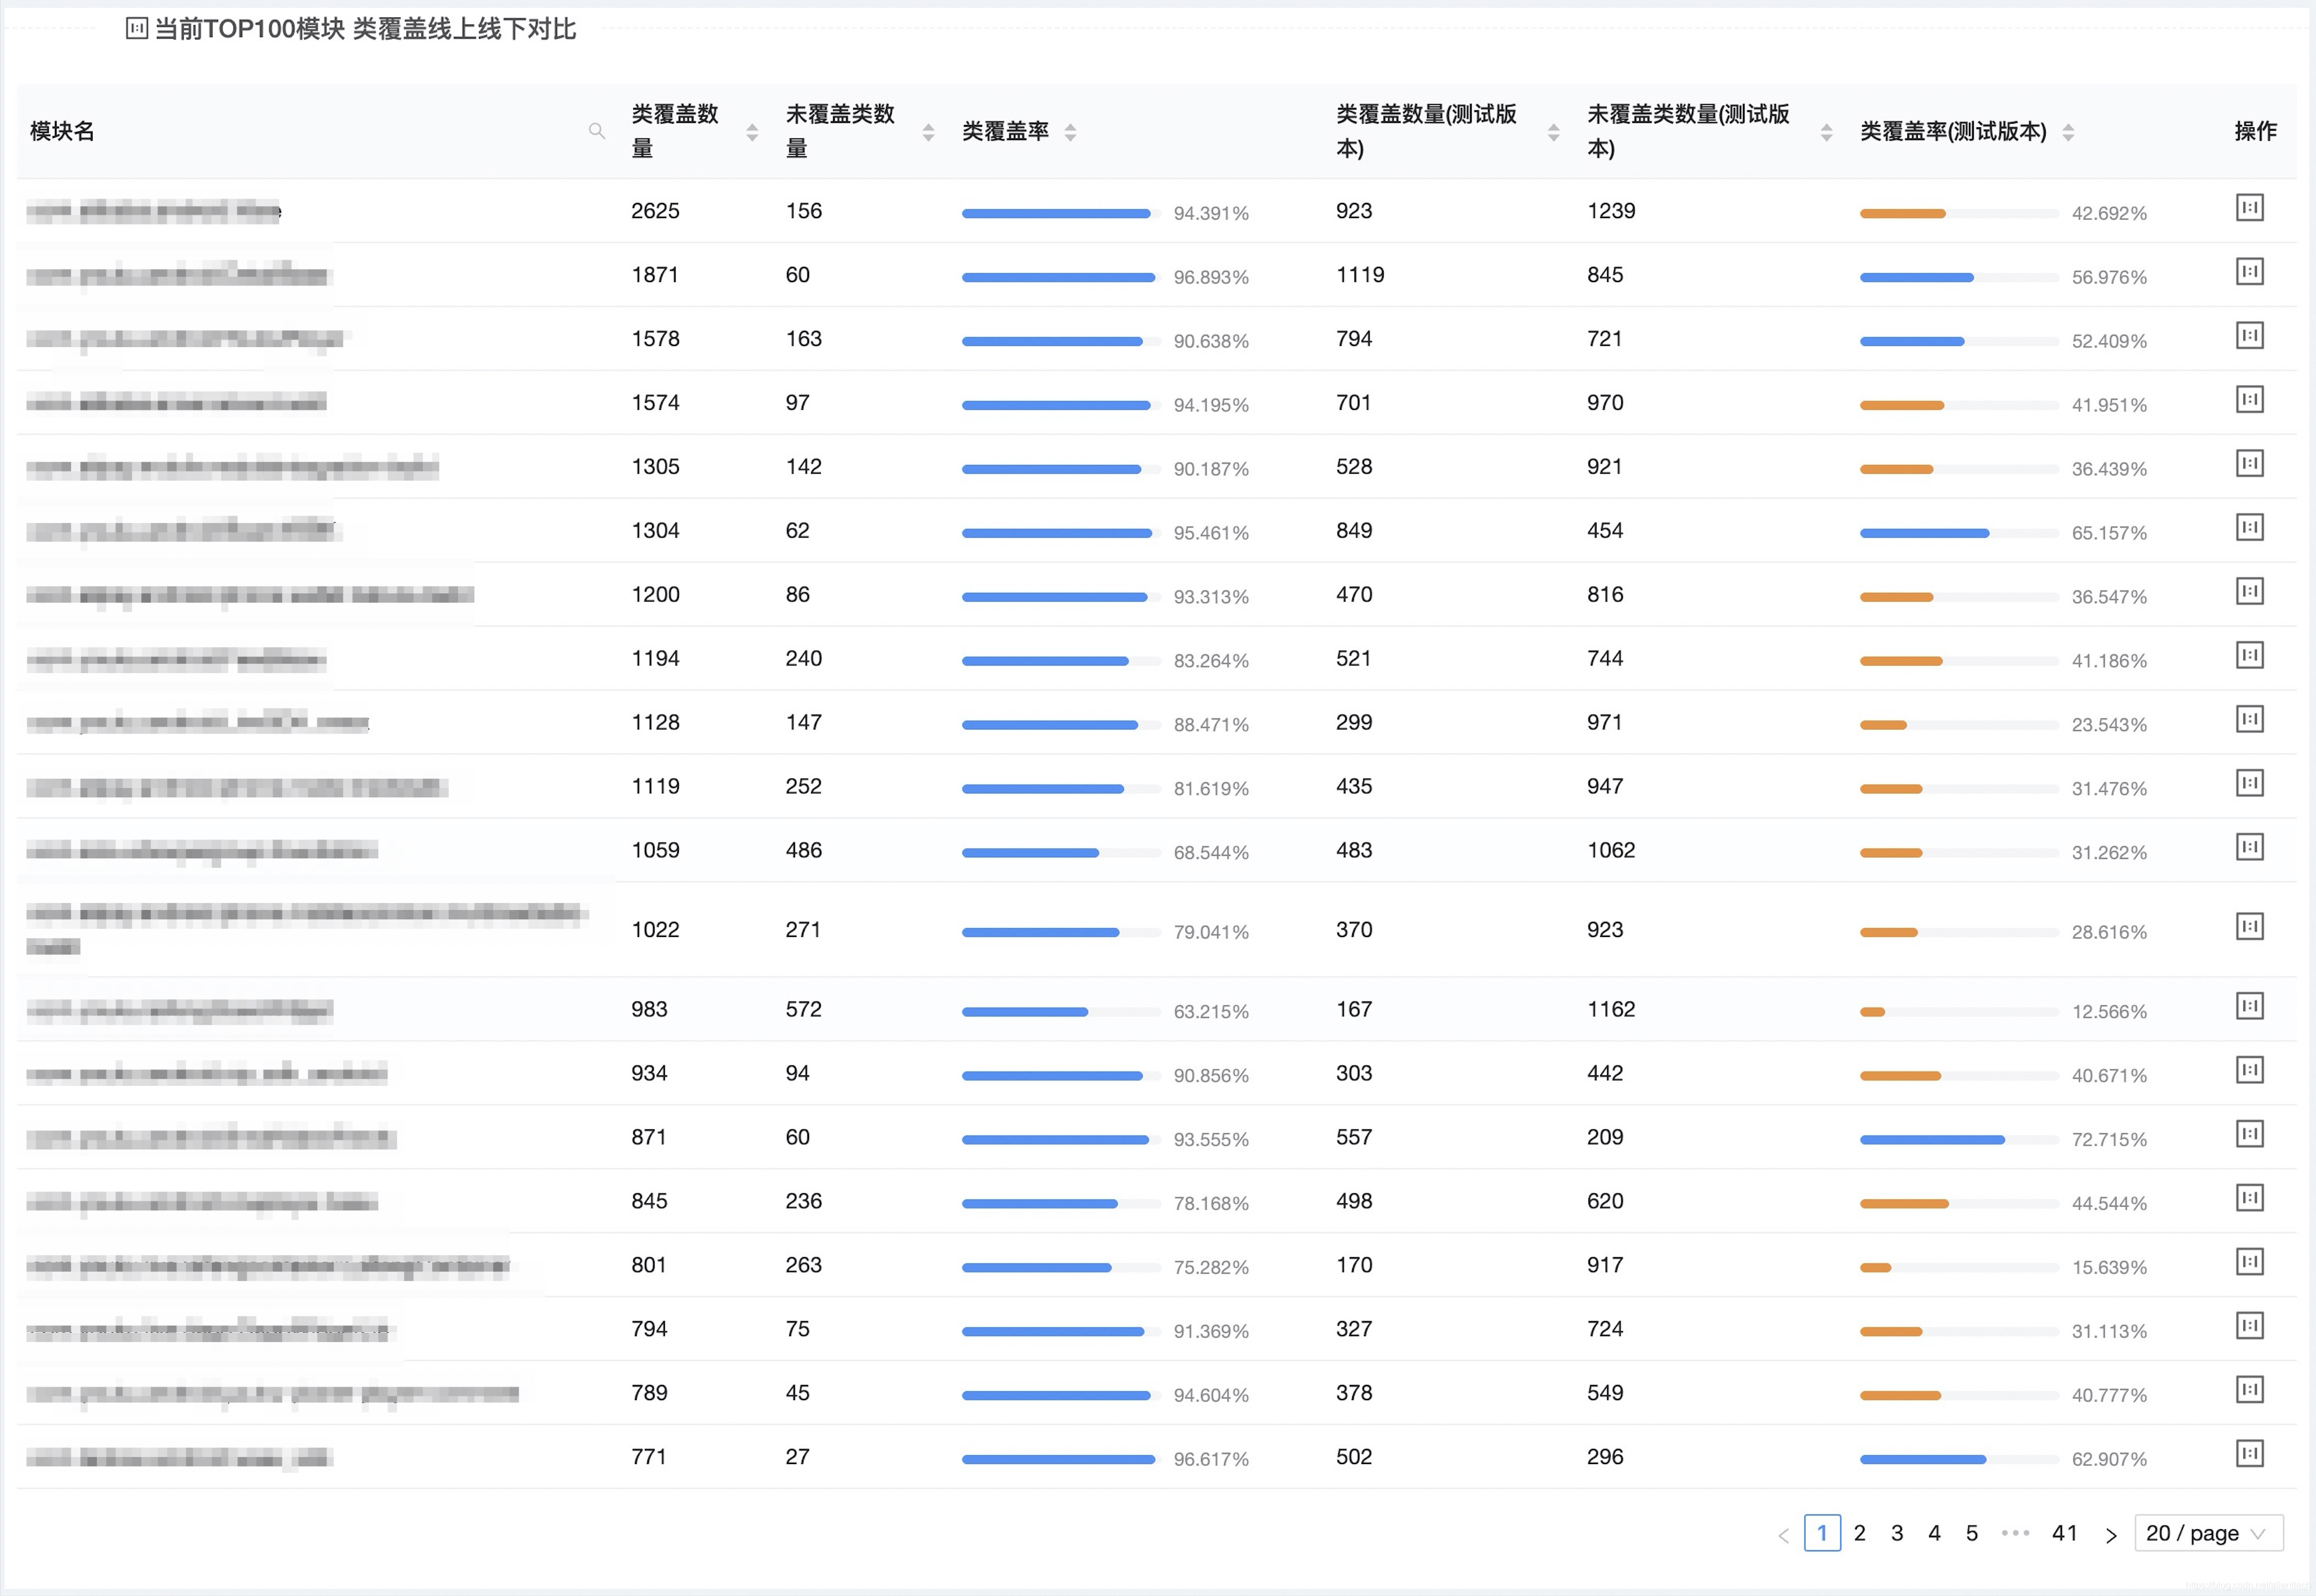Click the 操作 column header
The width and height of the screenshot is (2316, 1596).
click(x=2255, y=131)
